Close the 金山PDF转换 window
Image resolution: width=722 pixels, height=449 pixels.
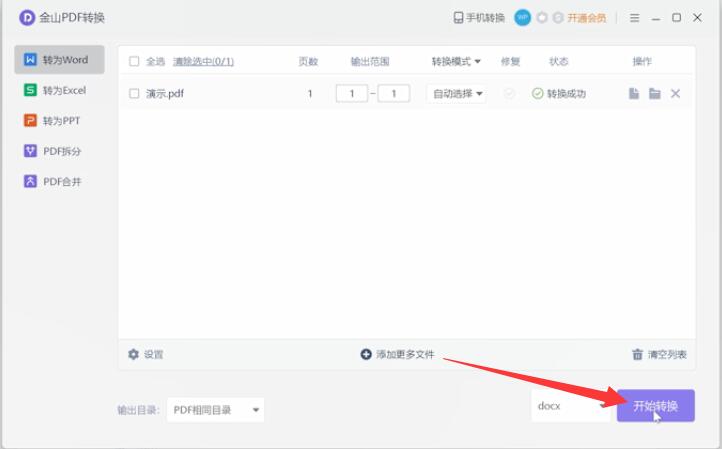pos(698,18)
